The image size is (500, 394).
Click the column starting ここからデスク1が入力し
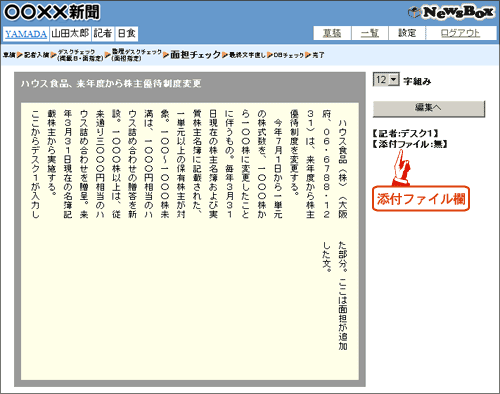coord(36,164)
